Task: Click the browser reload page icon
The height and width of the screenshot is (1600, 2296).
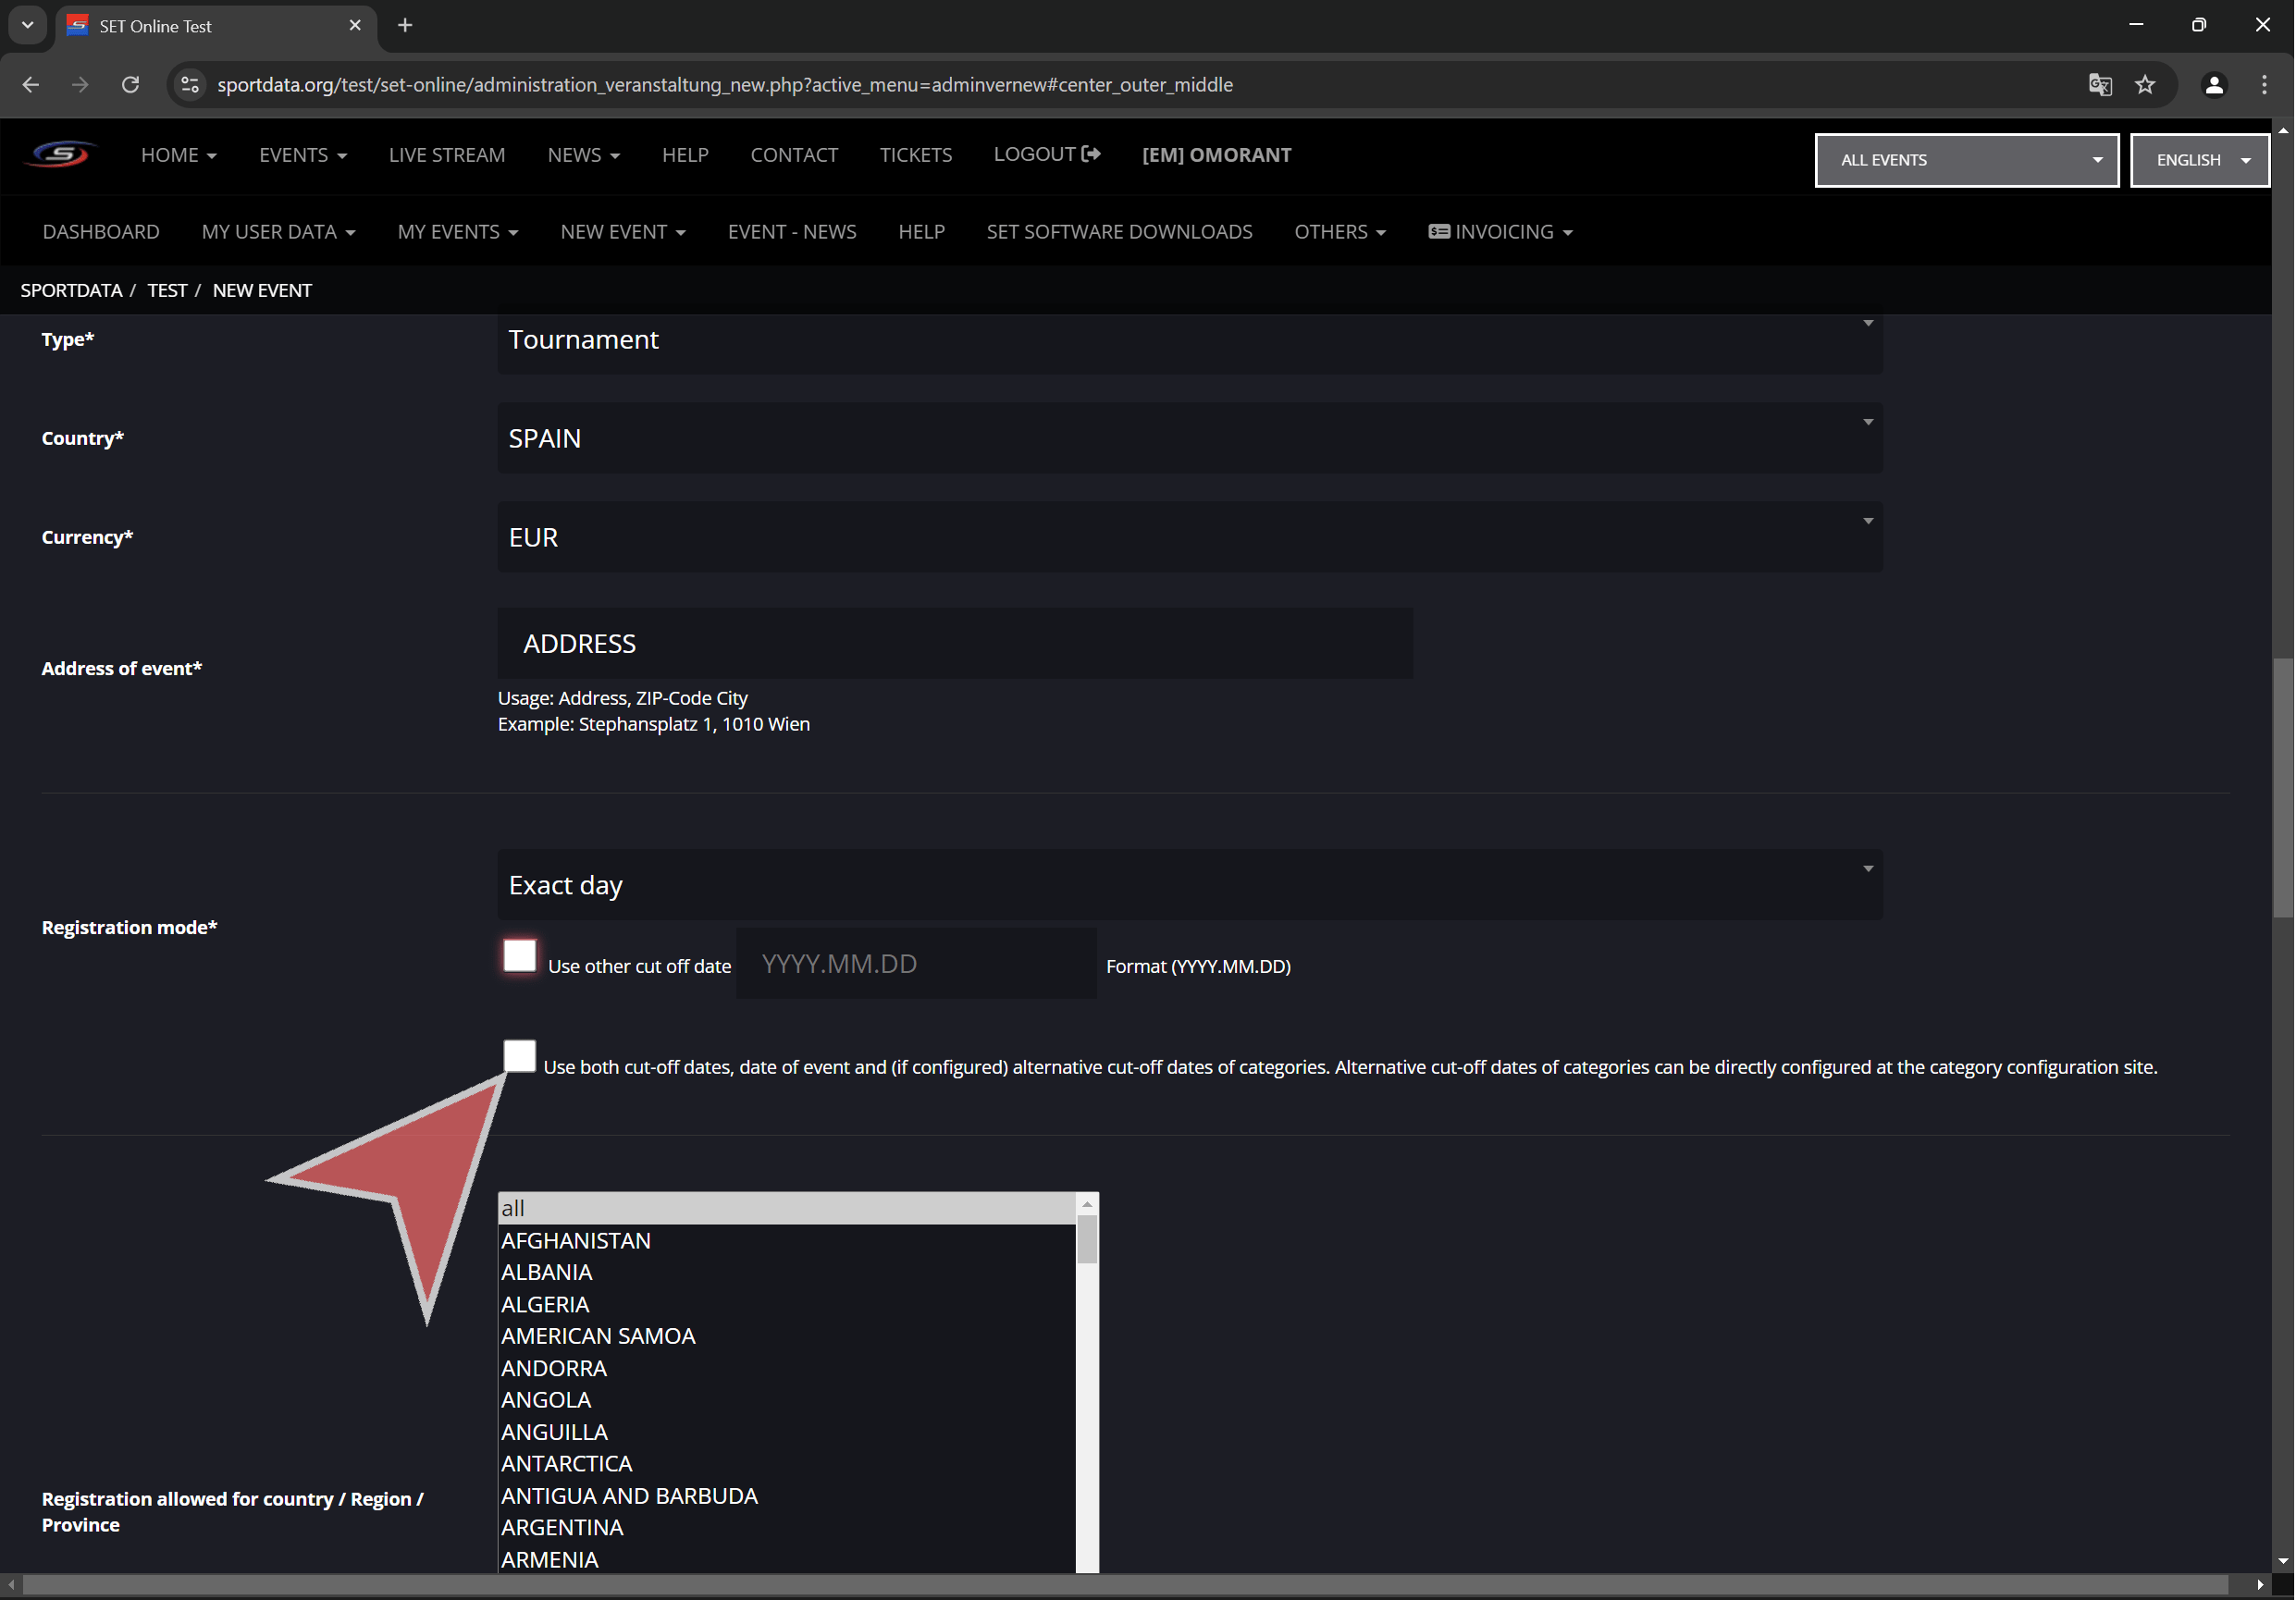Action: [x=130, y=85]
